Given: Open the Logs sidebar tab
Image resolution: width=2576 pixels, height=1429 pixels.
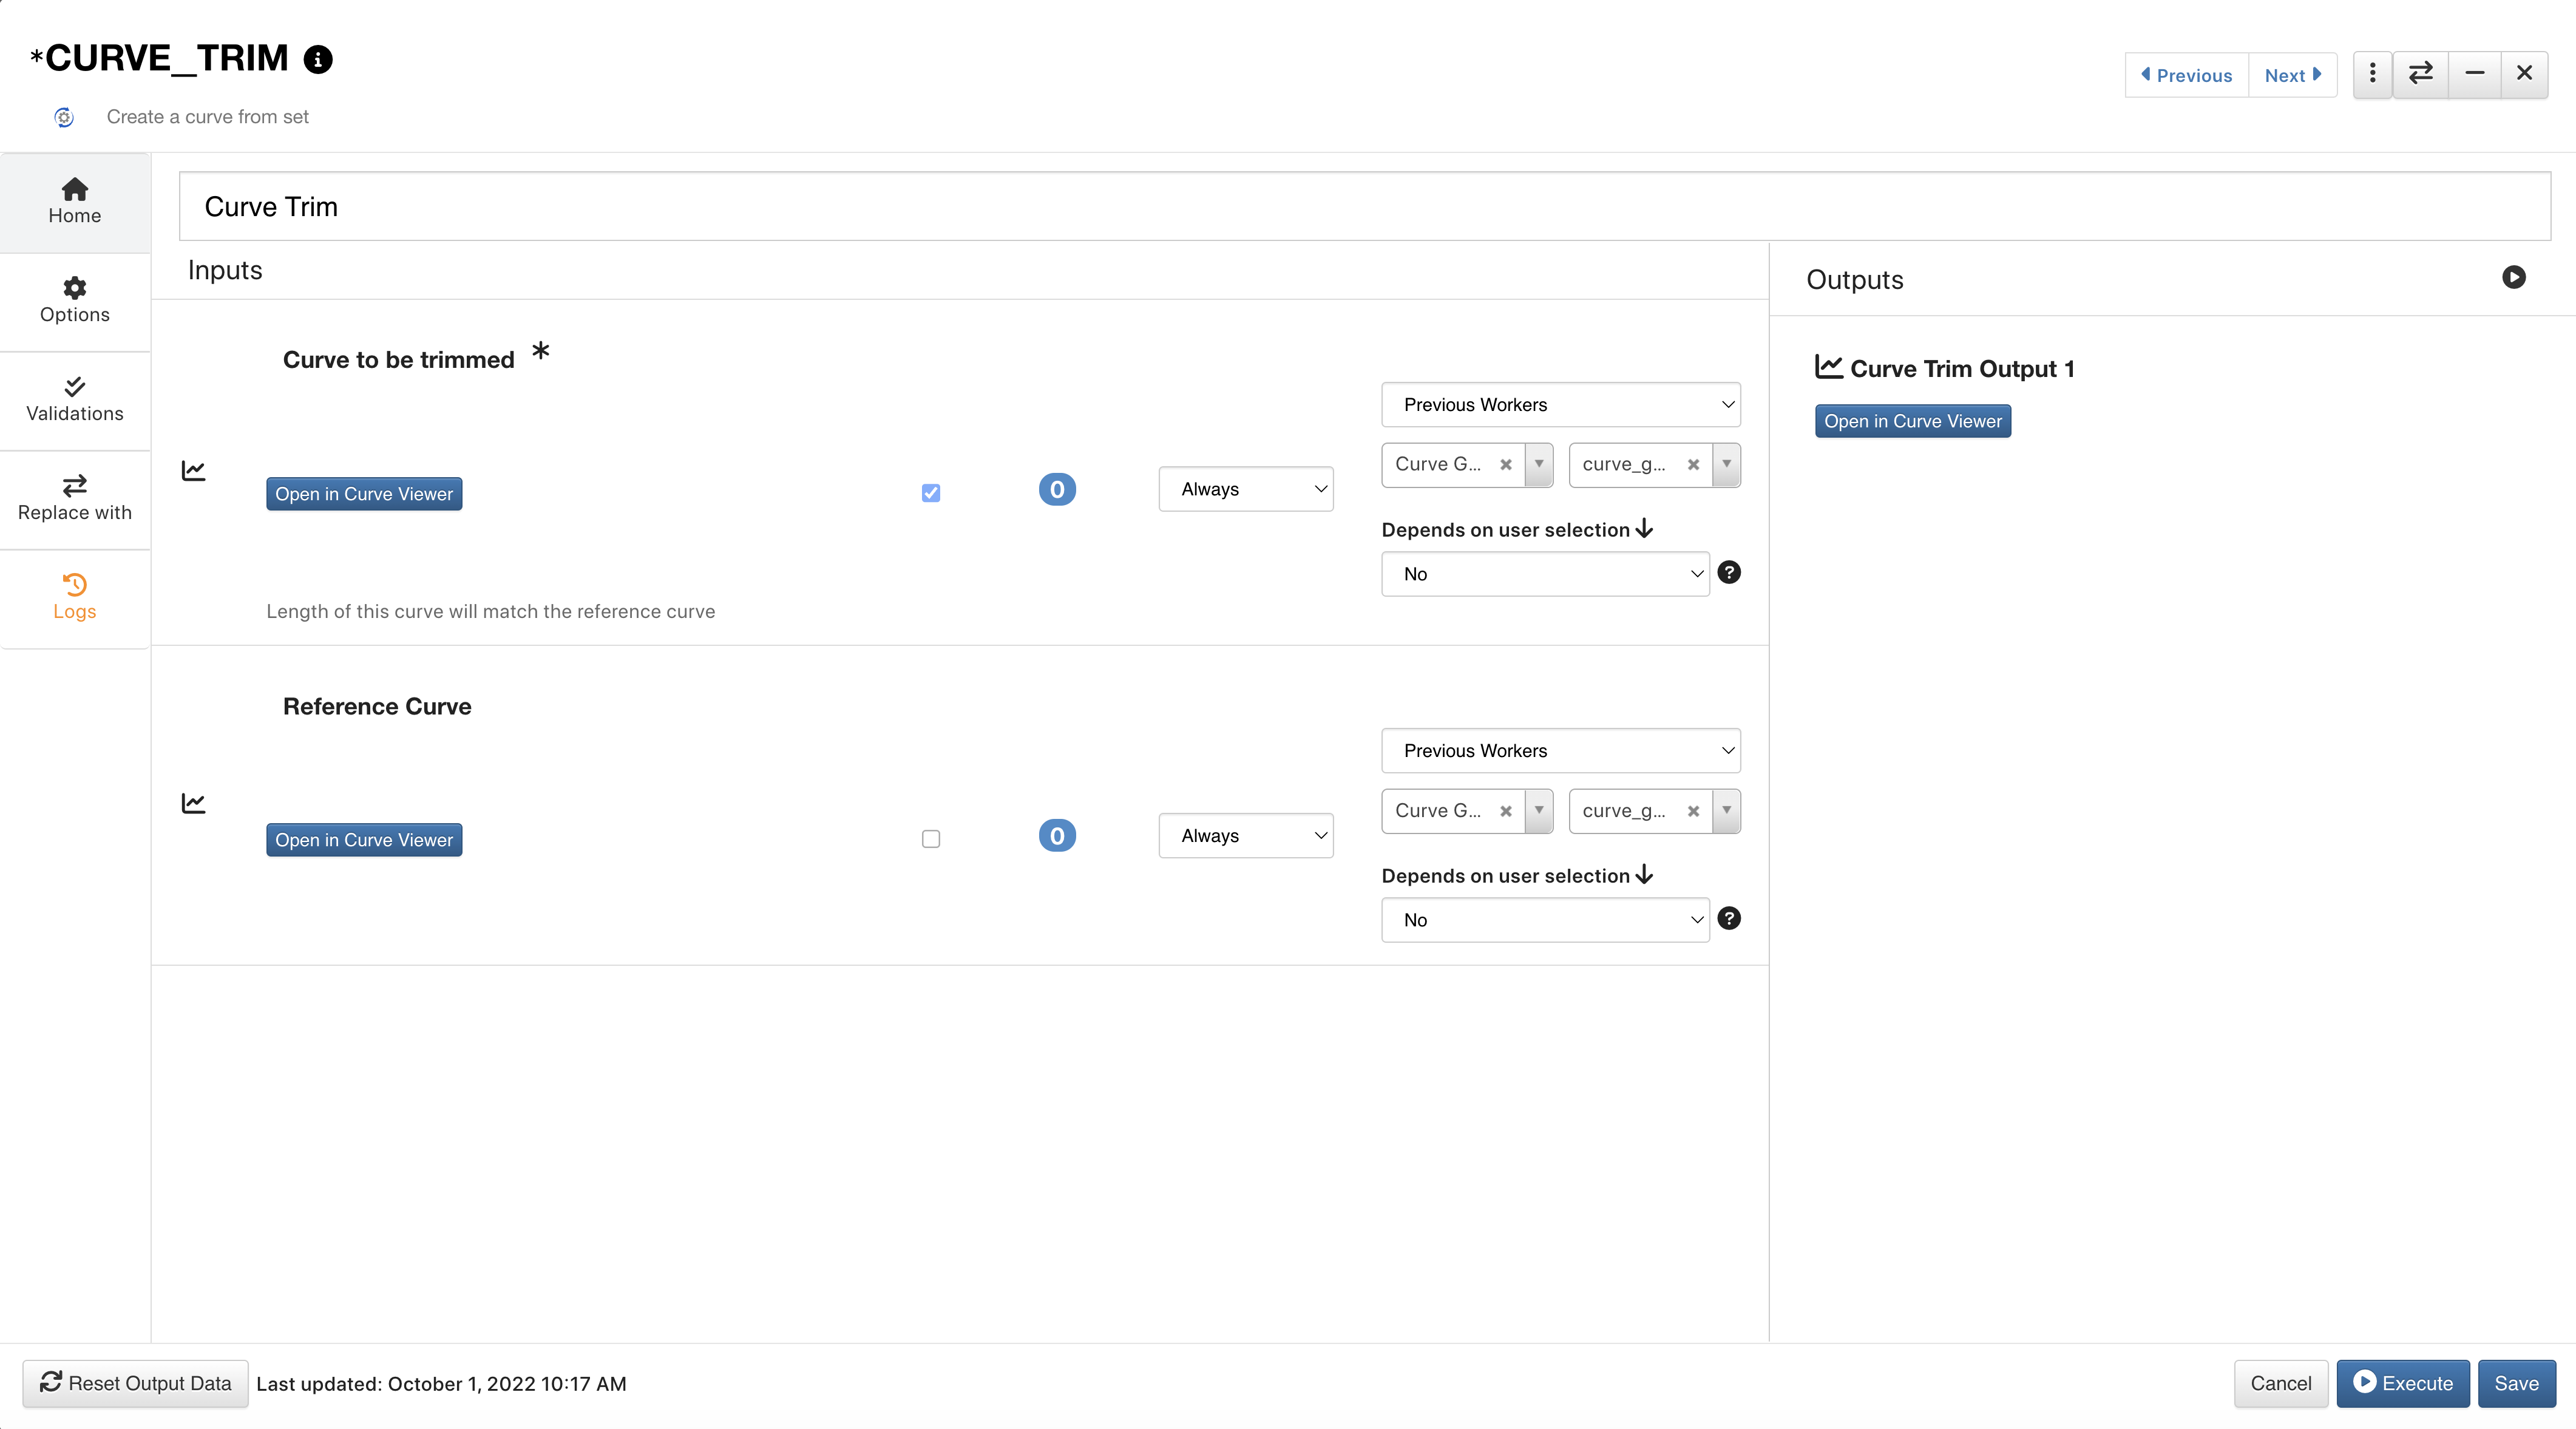Looking at the screenshot, I should point(75,598).
